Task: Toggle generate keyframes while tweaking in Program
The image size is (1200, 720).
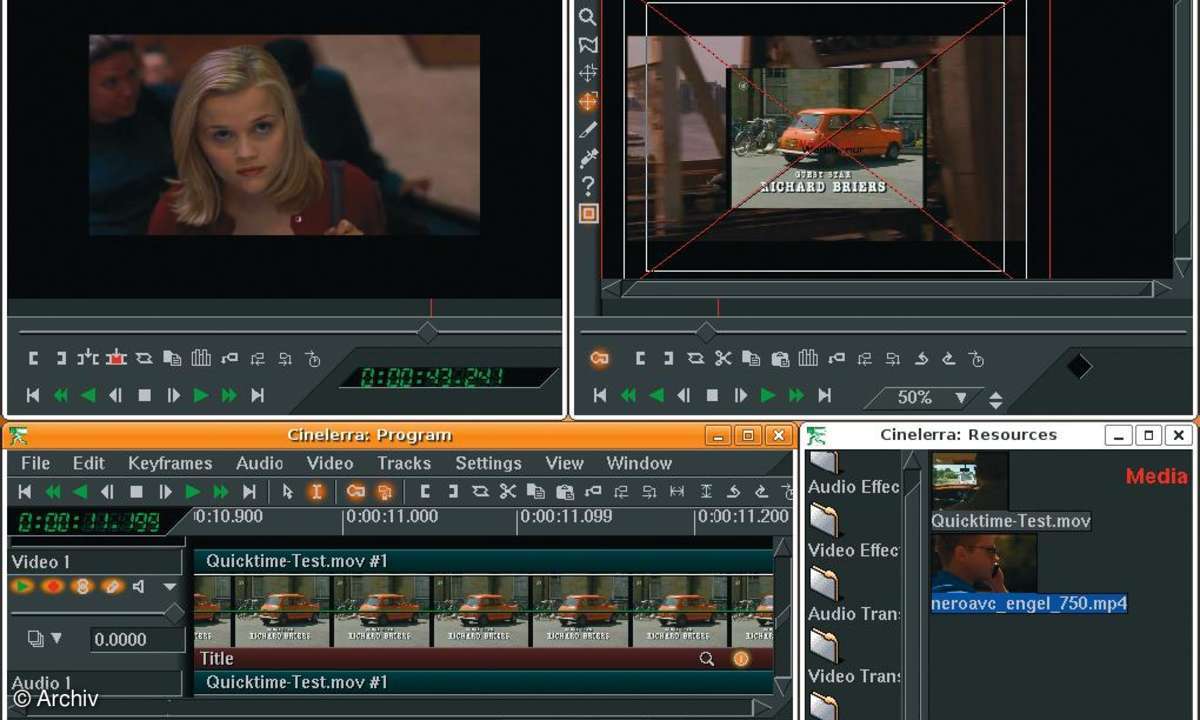Action: click(x=355, y=491)
